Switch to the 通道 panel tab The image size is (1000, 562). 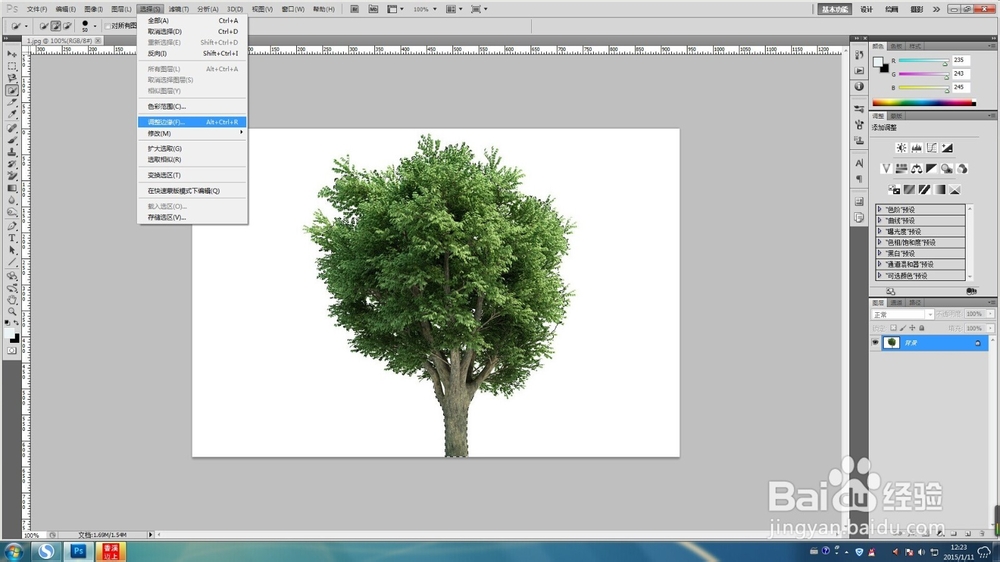pos(896,301)
